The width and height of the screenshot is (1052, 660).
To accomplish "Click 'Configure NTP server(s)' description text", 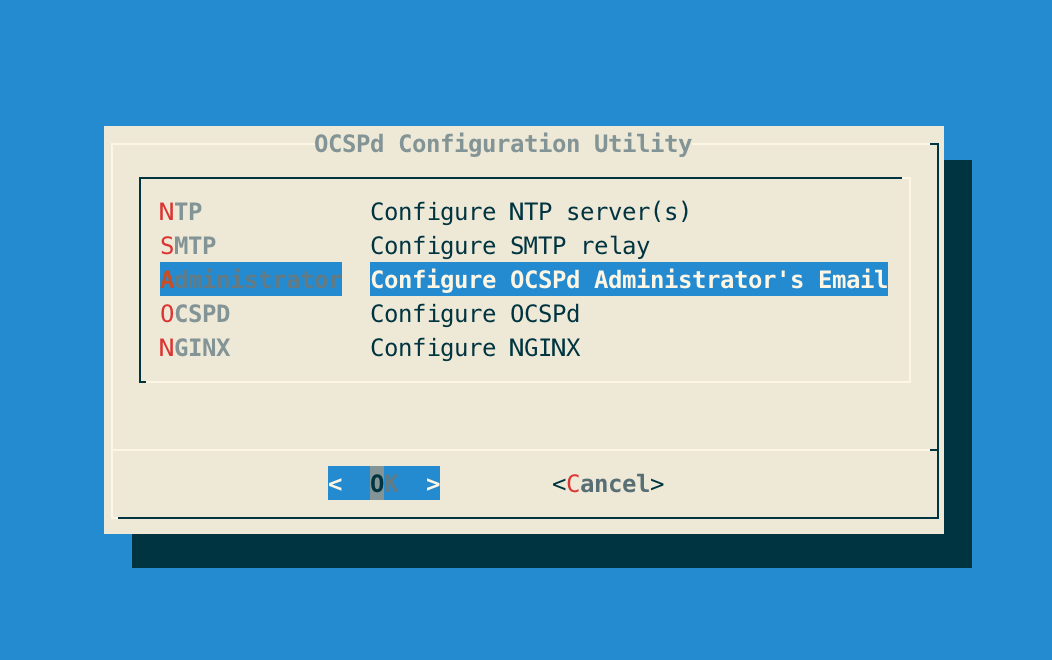I will click(530, 212).
